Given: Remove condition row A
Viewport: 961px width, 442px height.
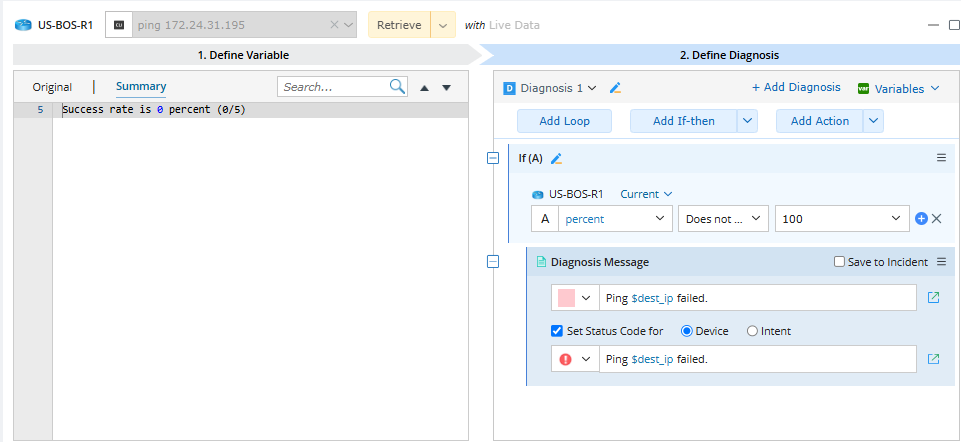Looking at the screenshot, I should coord(937,218).
